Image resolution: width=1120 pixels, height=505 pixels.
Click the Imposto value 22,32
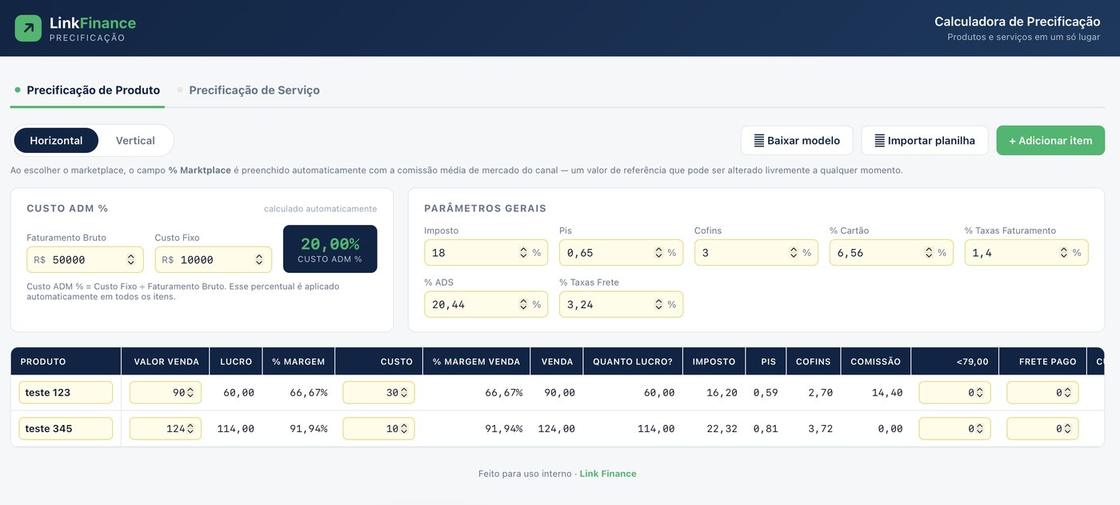721,429
